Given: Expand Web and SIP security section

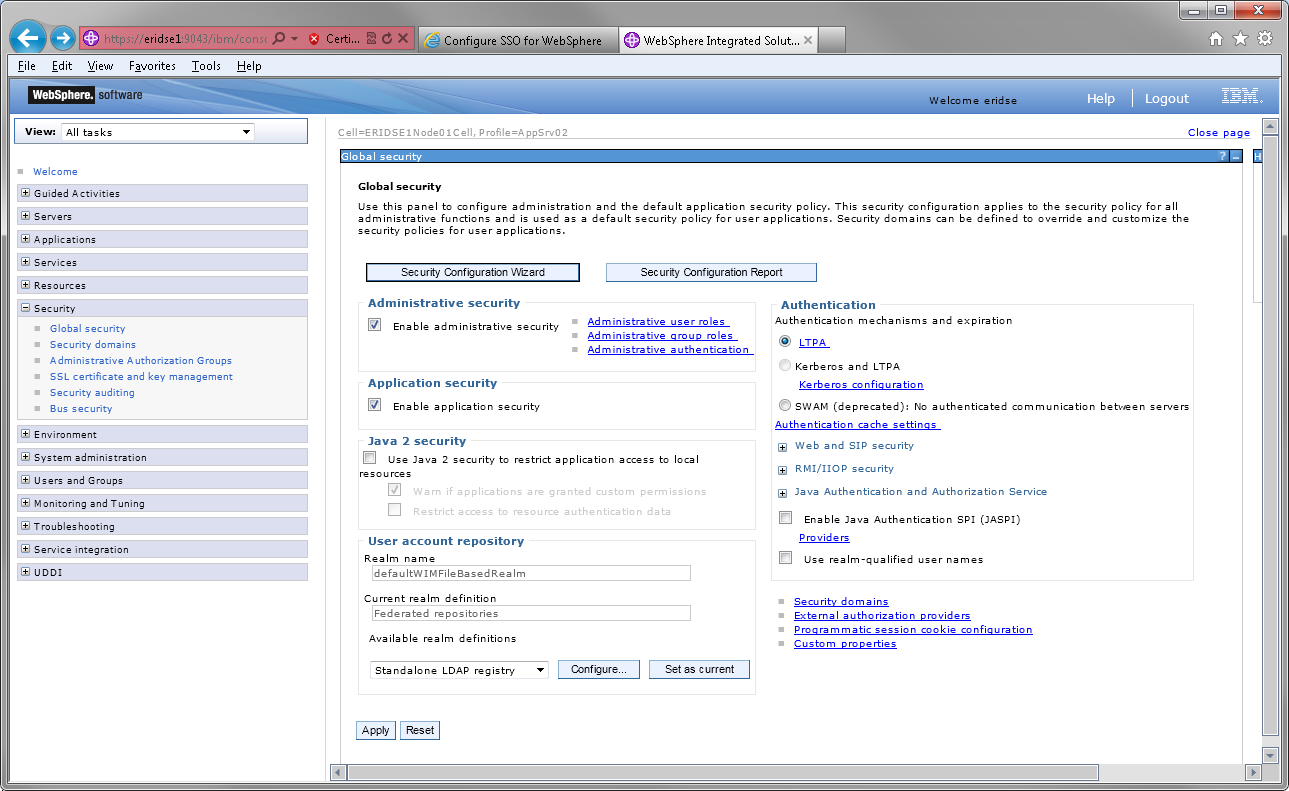Looking at the screenshot, I should coord(783,447).
